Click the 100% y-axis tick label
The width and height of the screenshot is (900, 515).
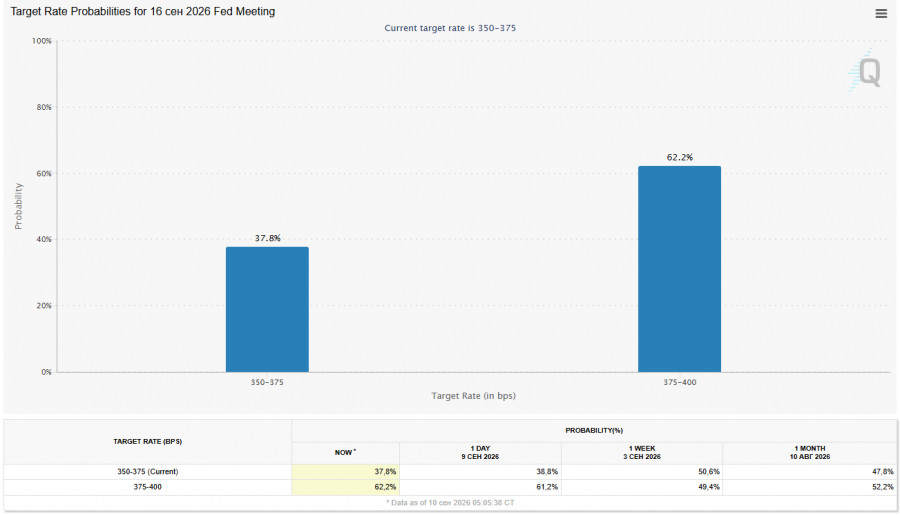pyautogui.click(x=41, y=41)
